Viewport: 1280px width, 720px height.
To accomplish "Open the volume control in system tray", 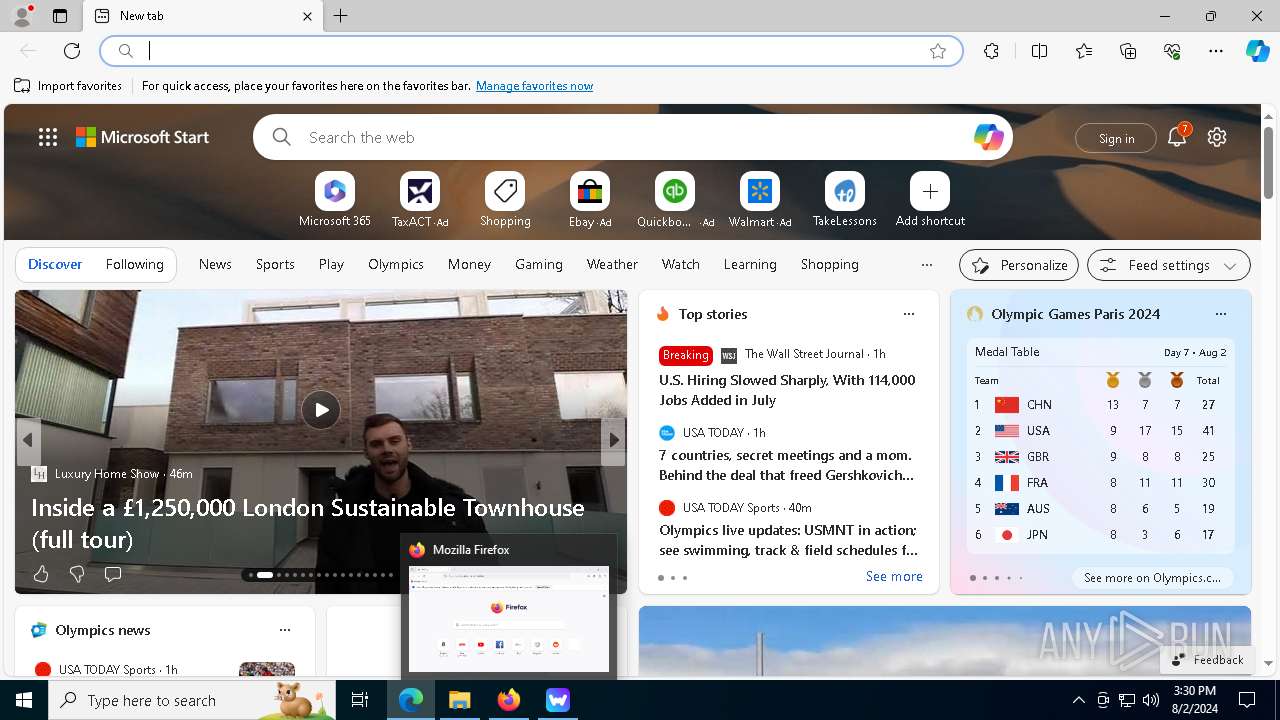I will (1150, 700).
